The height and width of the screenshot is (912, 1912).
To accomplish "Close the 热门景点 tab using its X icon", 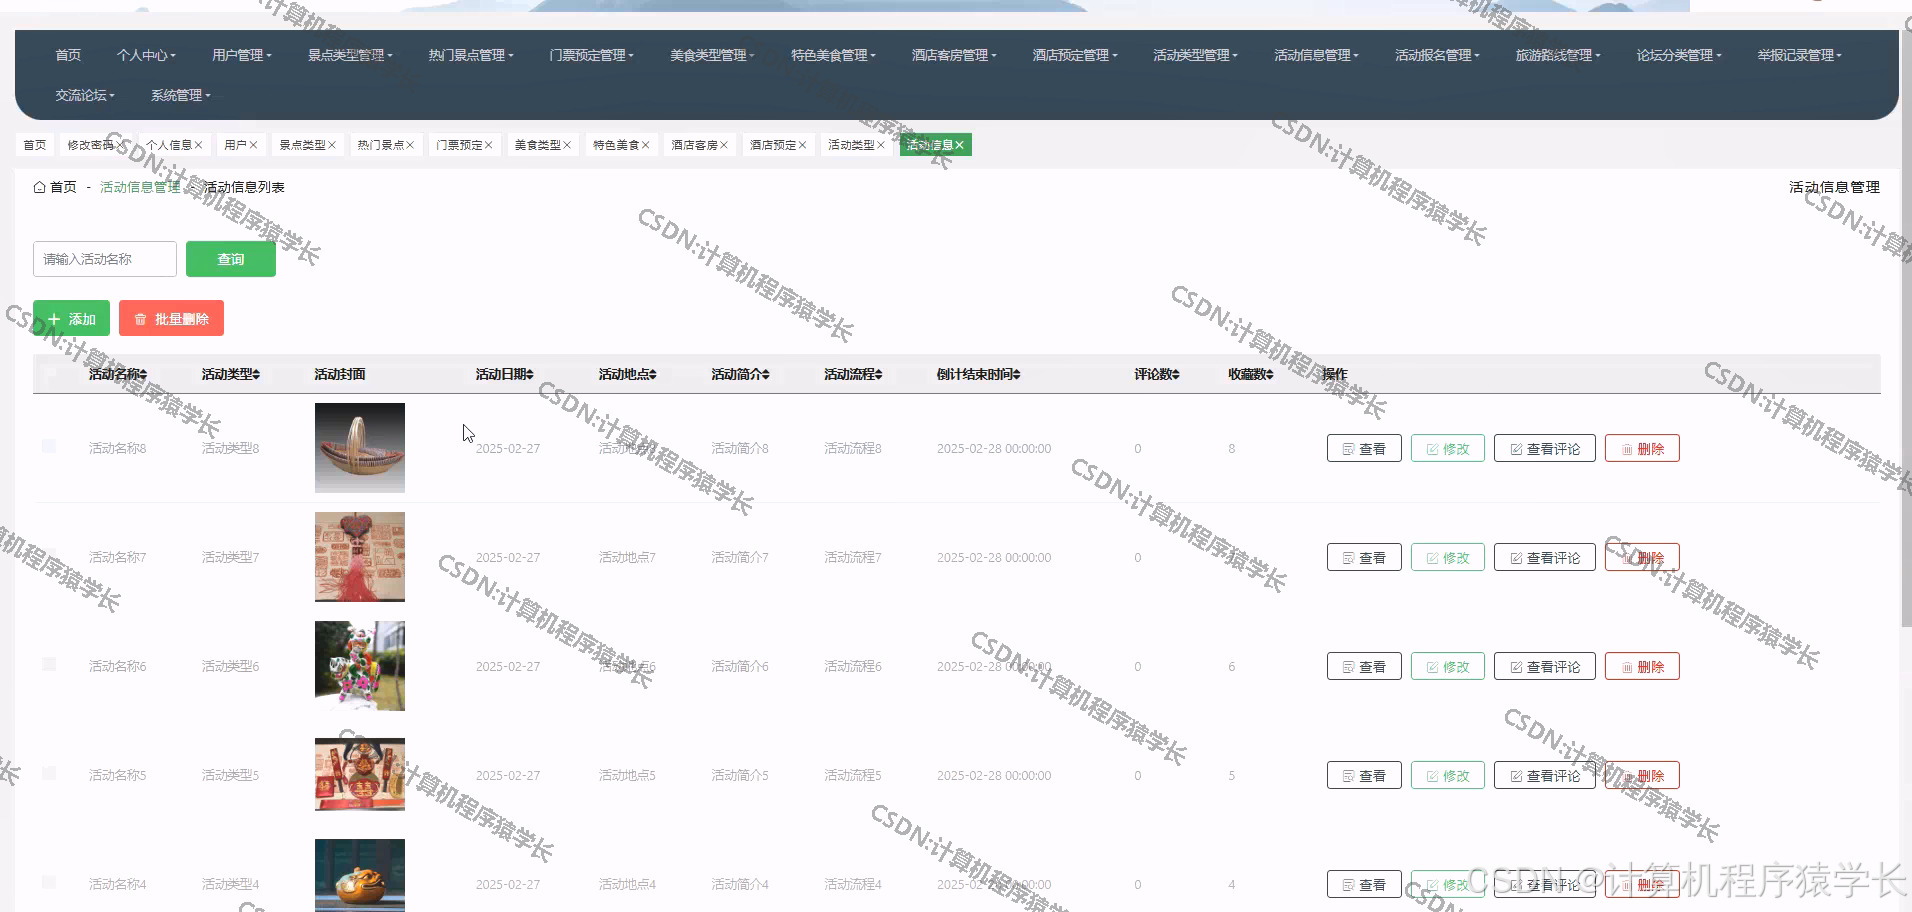I will [x=410, y=145].
